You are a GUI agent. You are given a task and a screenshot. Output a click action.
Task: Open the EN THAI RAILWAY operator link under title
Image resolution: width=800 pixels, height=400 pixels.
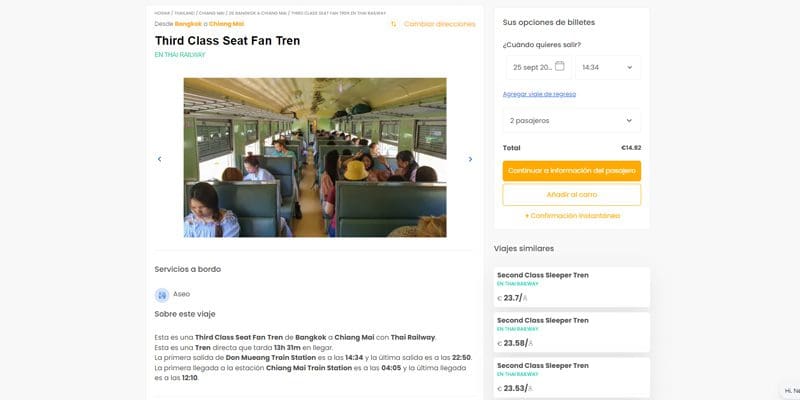pos(180,55)
